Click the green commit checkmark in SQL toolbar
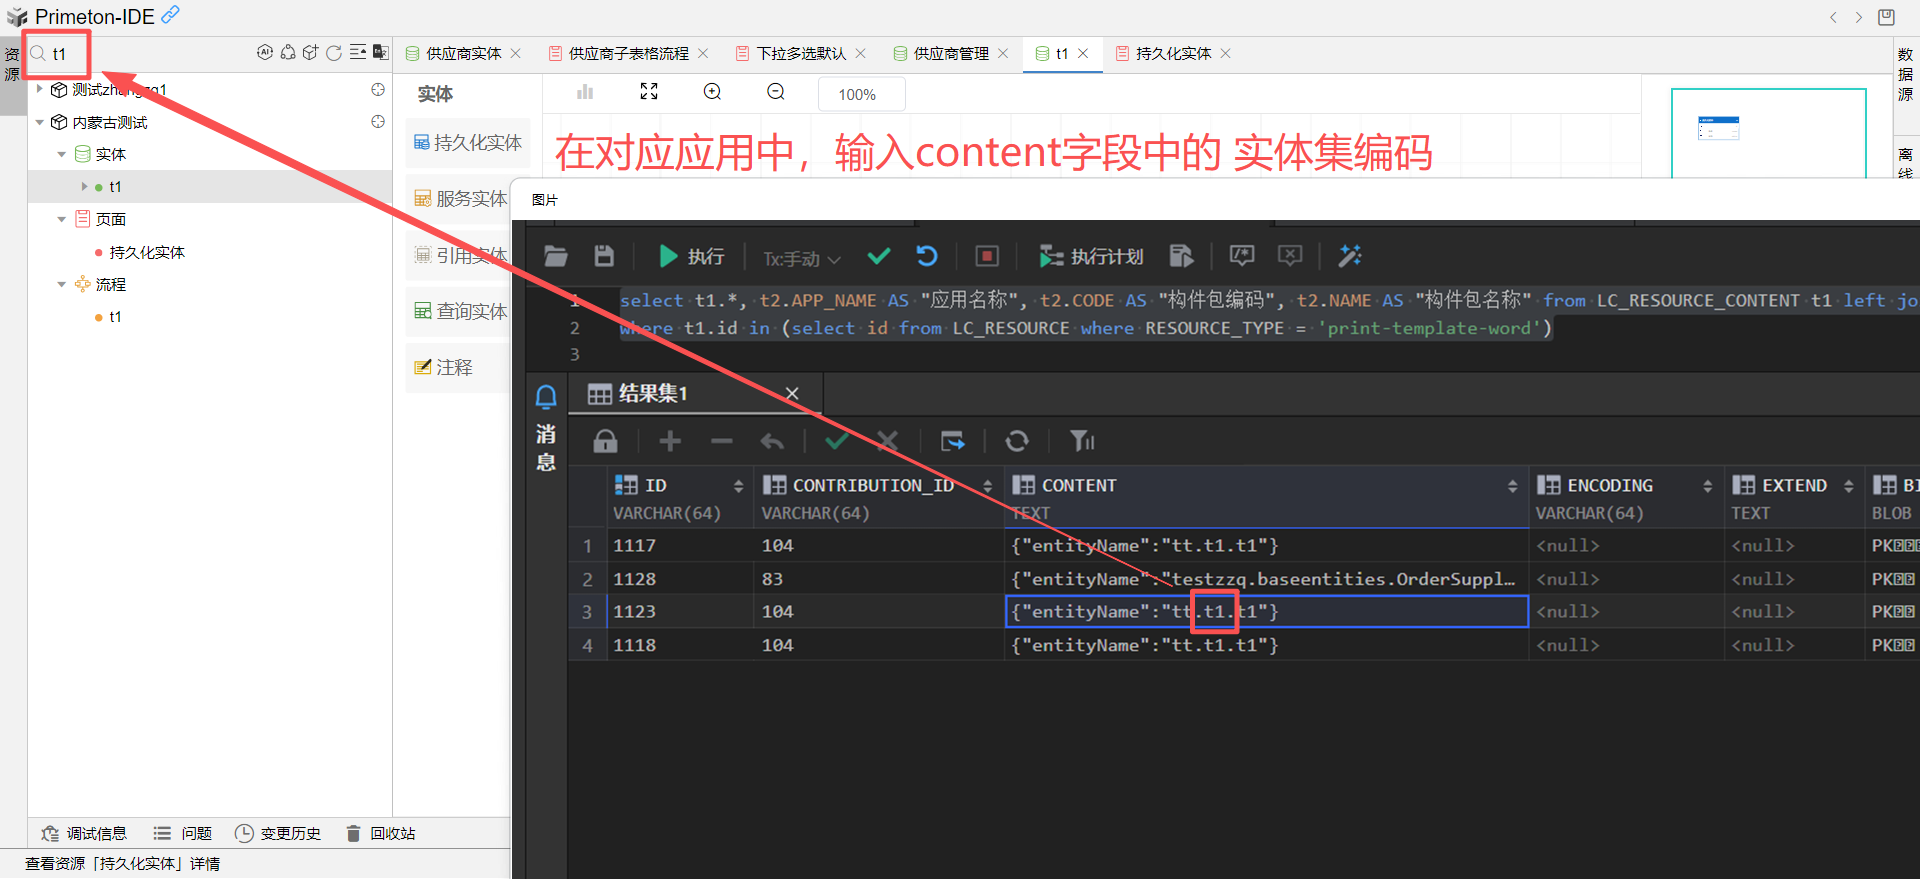 (x=879, y=256)
